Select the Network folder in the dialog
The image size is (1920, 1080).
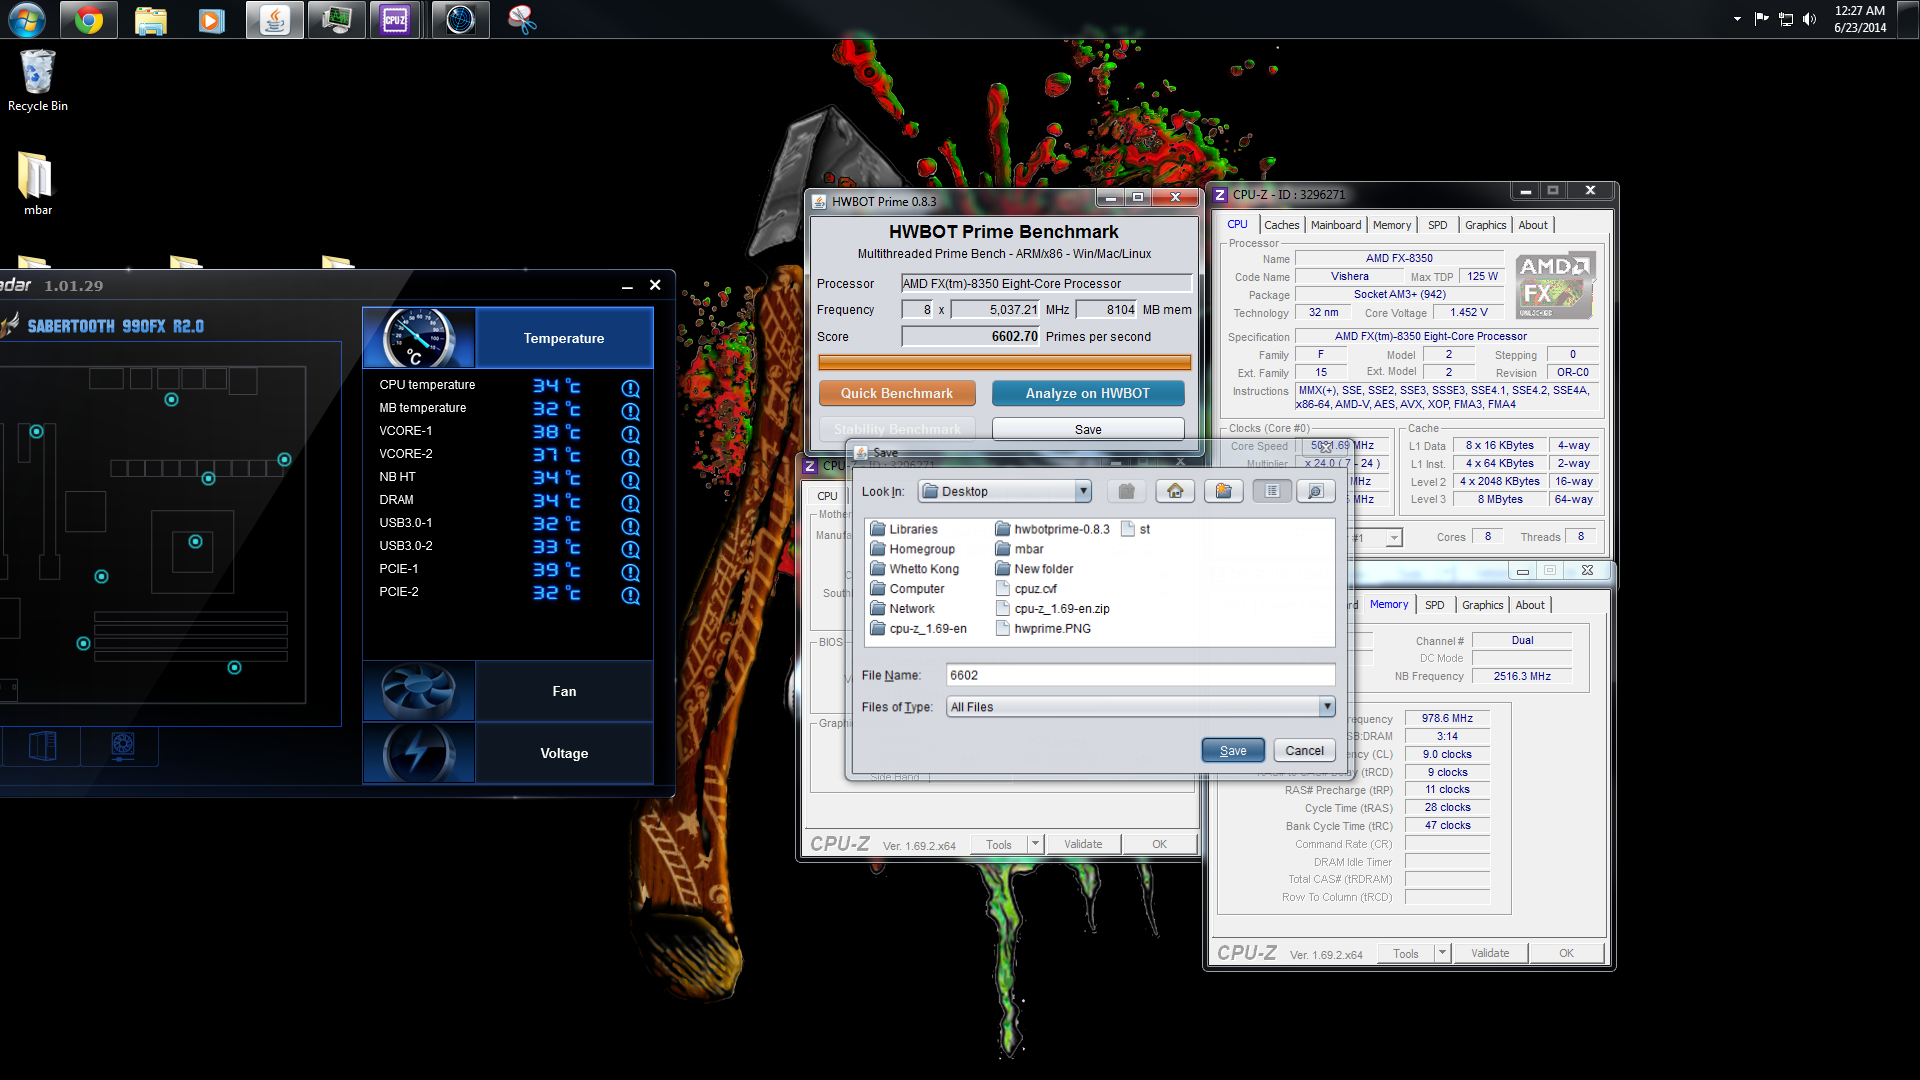pyautogui.click(x=902, y=608)
